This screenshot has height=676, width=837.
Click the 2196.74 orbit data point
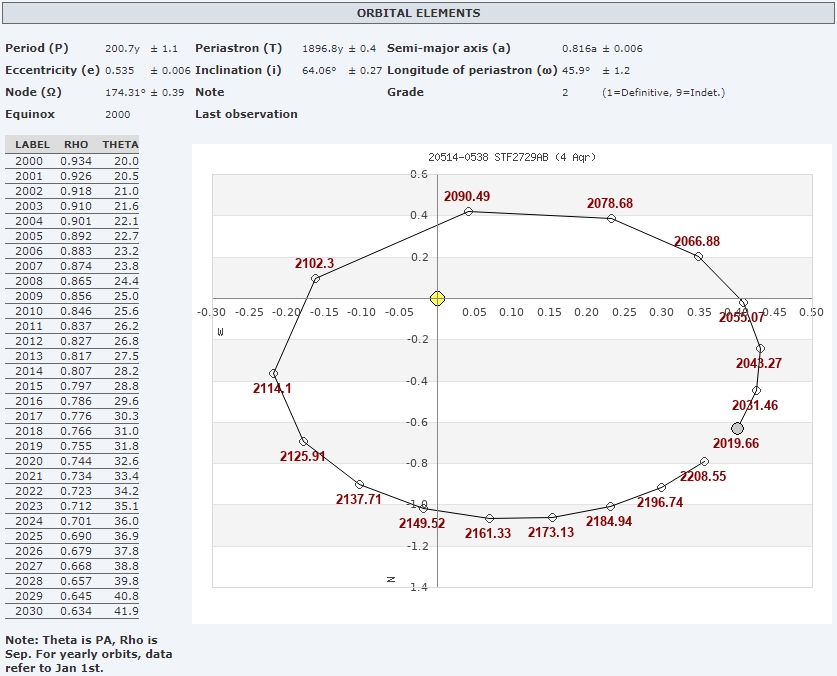pyautogui.click(x=661, y=487)
